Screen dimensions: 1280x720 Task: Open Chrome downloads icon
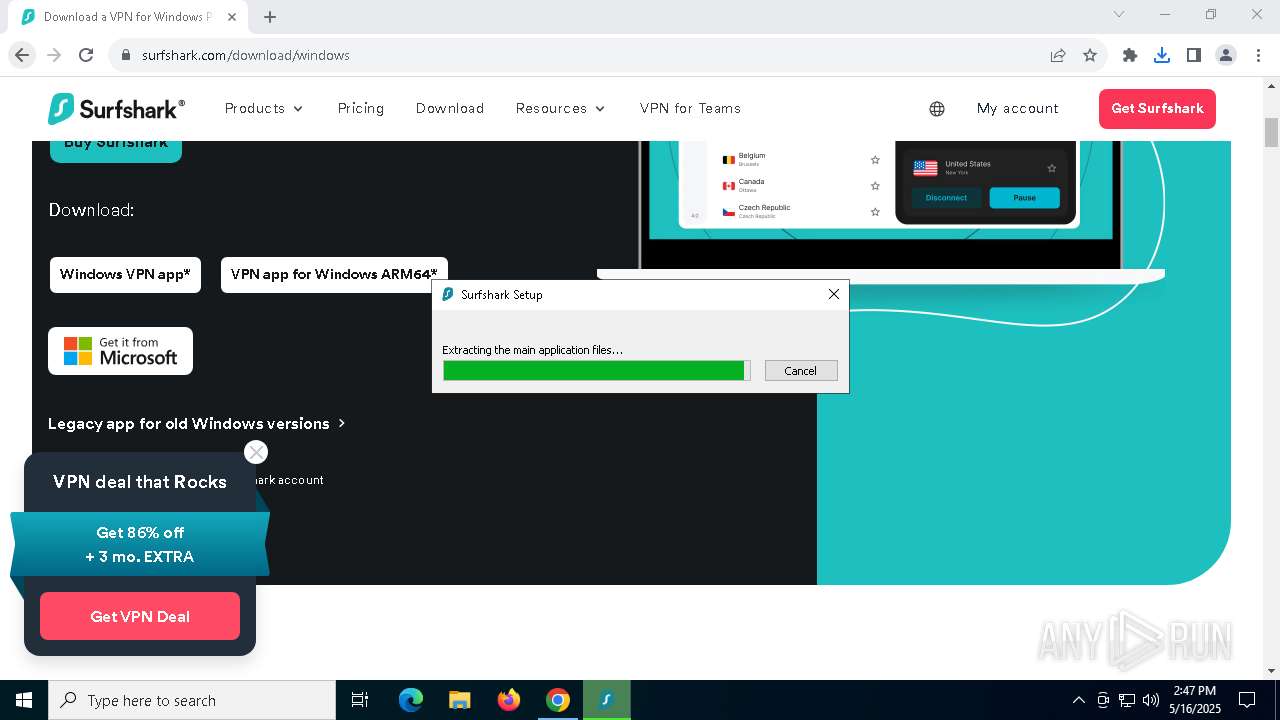point(1162,55)
